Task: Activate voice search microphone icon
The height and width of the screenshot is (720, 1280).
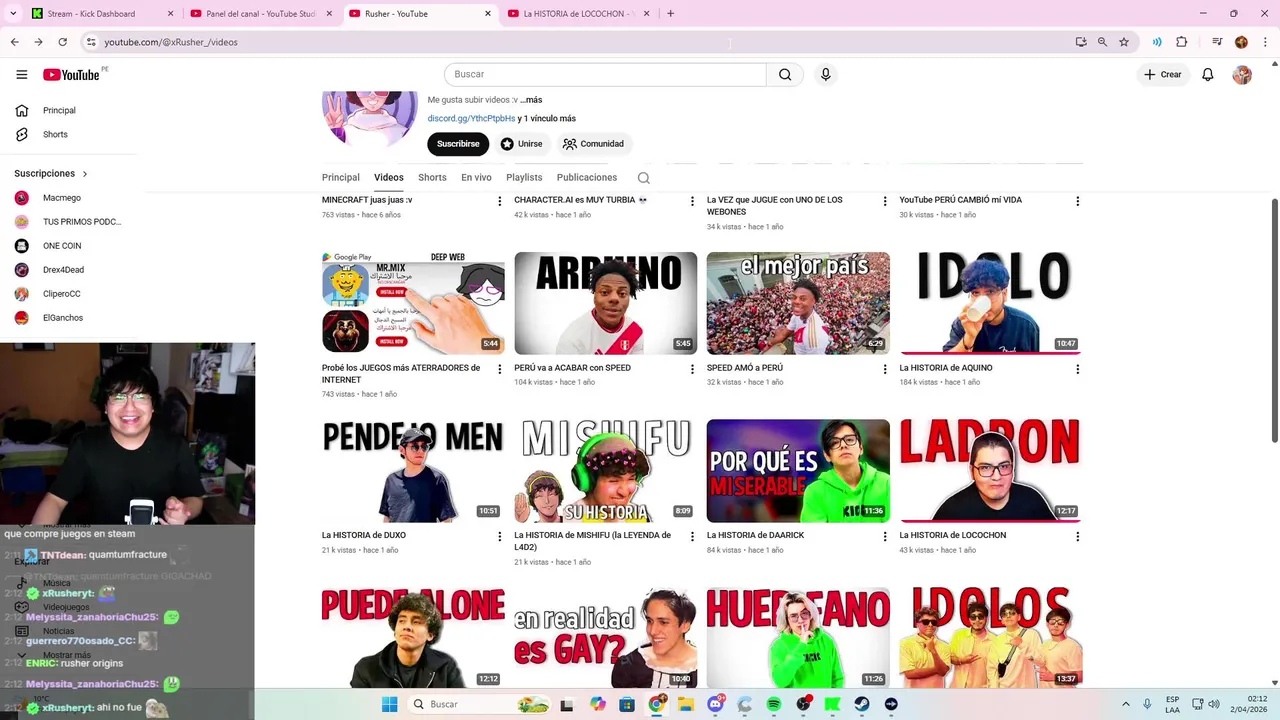Action: tap(825, 75)
